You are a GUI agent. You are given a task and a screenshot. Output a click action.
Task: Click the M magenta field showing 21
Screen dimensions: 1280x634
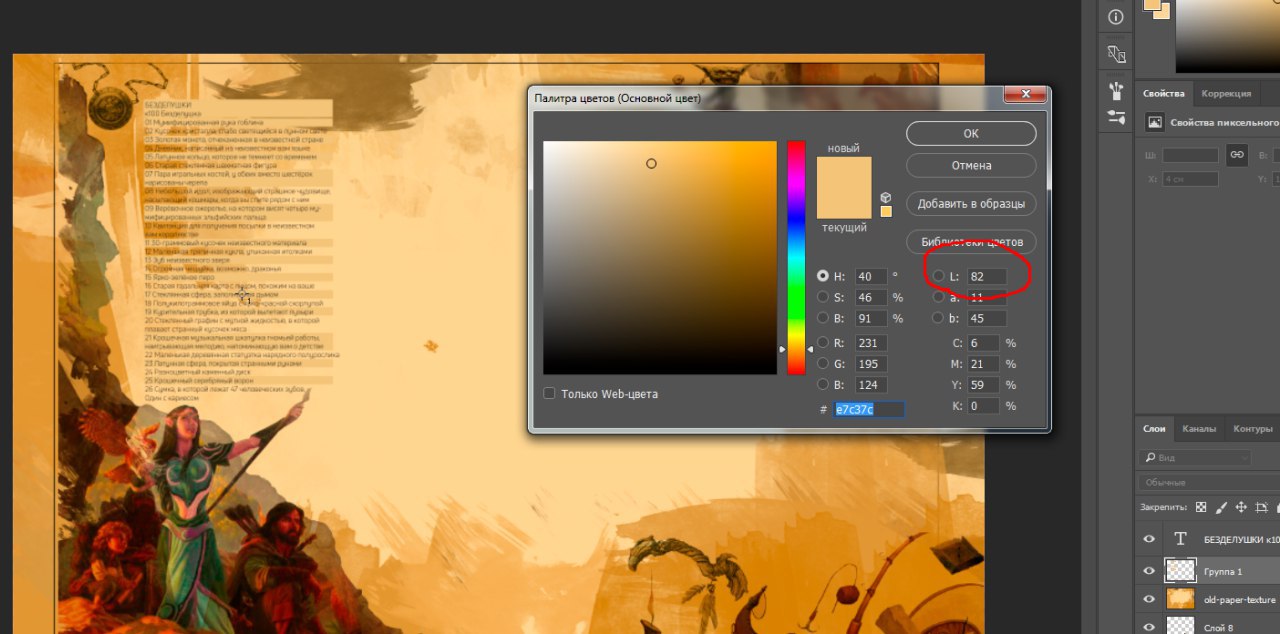click(x=984, y=364)
